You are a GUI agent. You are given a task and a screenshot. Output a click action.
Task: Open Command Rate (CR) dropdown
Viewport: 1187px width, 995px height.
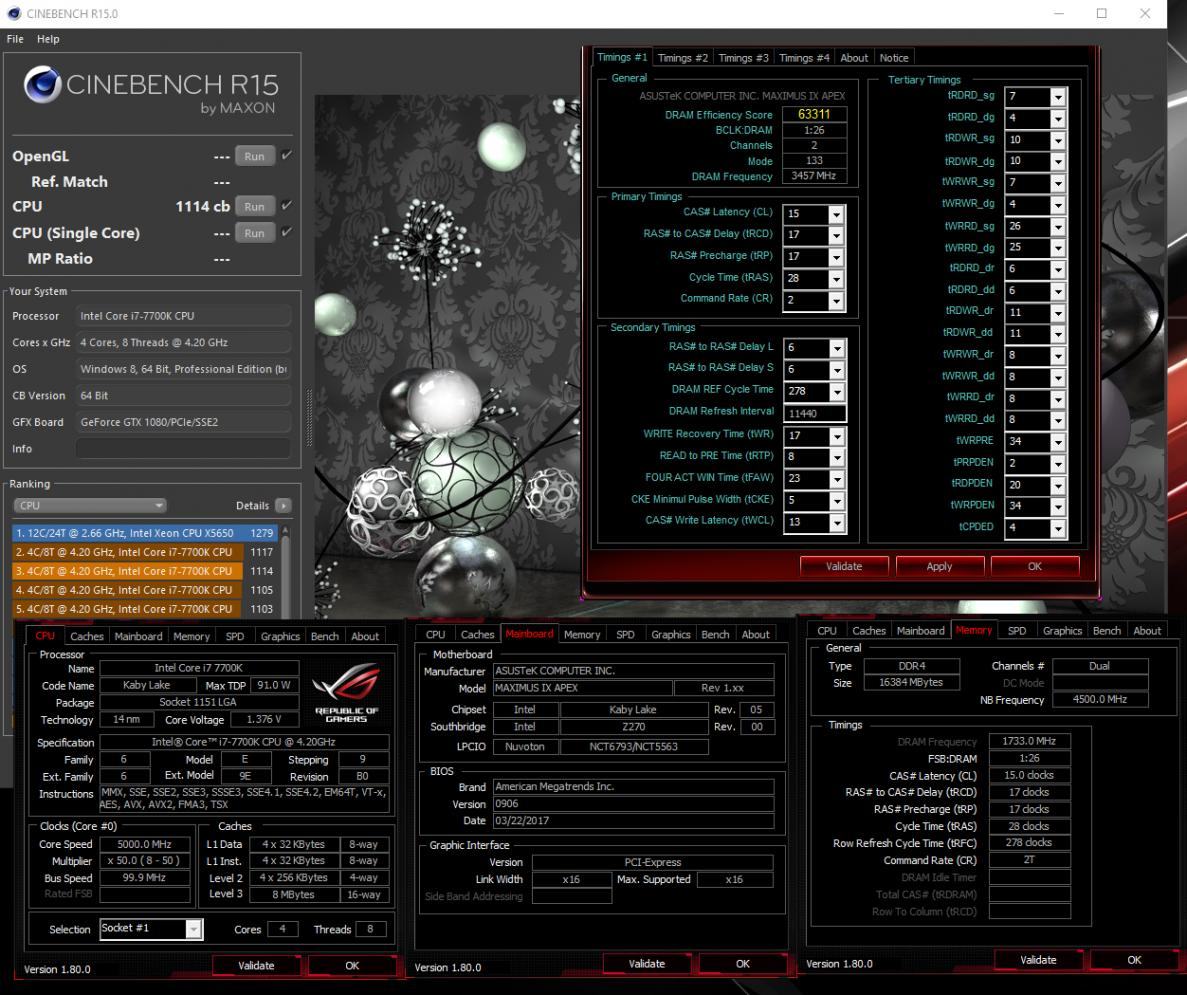[x=836, y=301]
